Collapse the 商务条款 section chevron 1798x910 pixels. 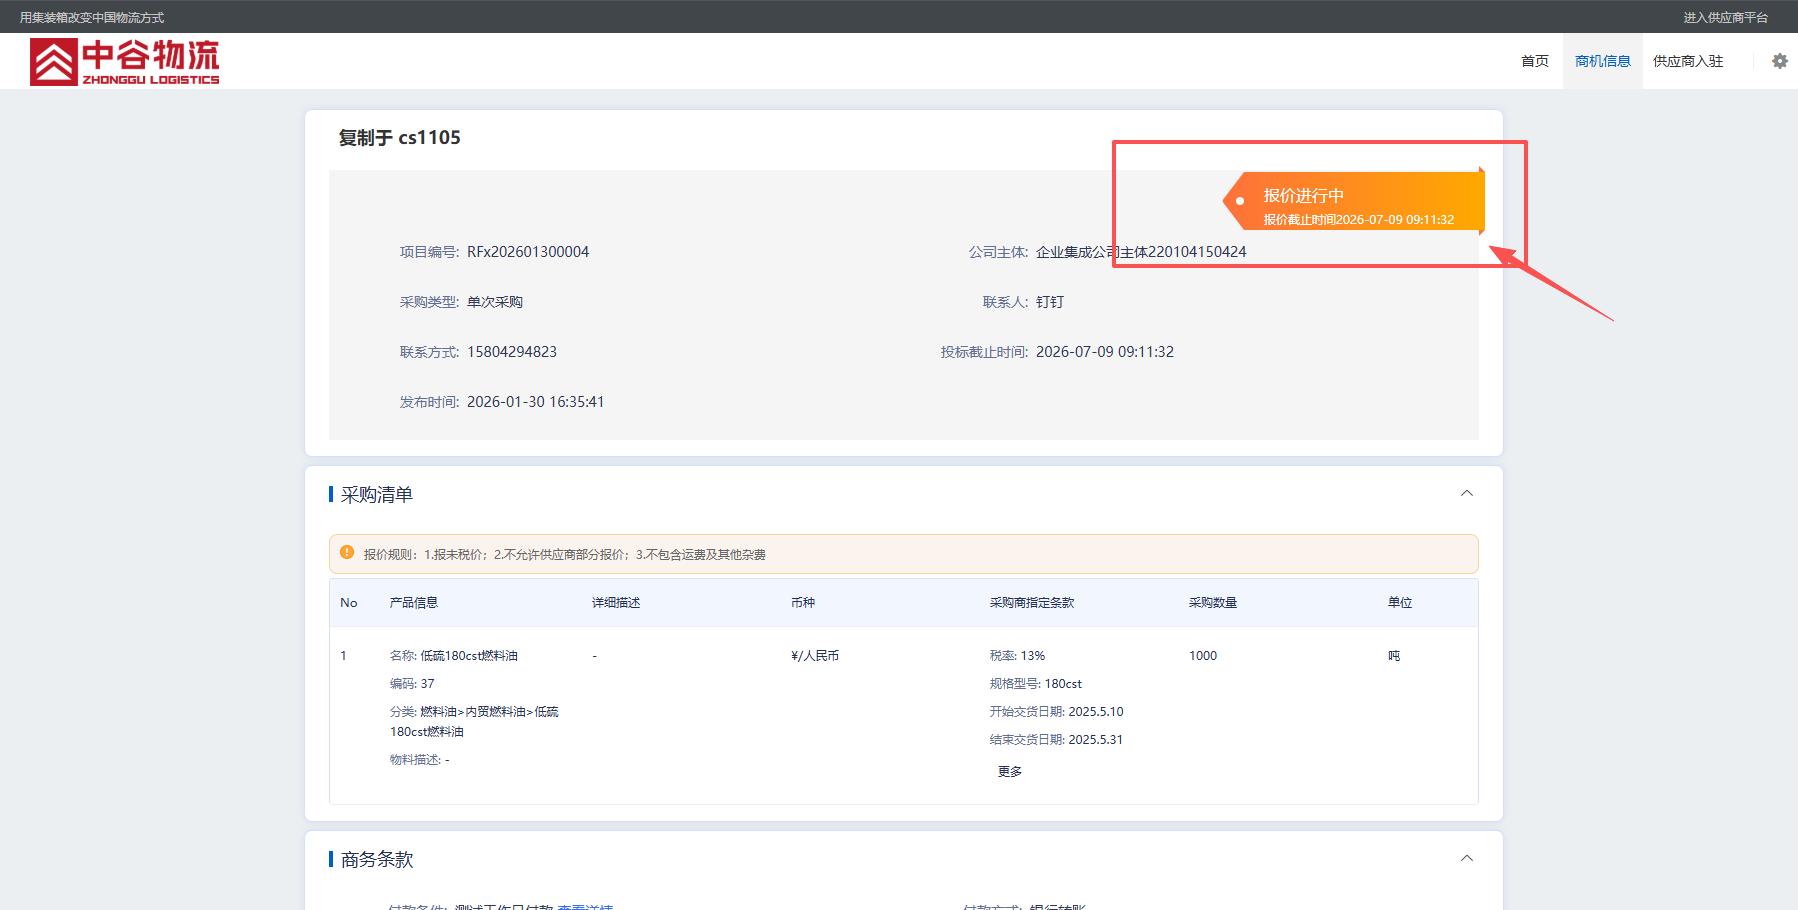[x=1467, y=858]
